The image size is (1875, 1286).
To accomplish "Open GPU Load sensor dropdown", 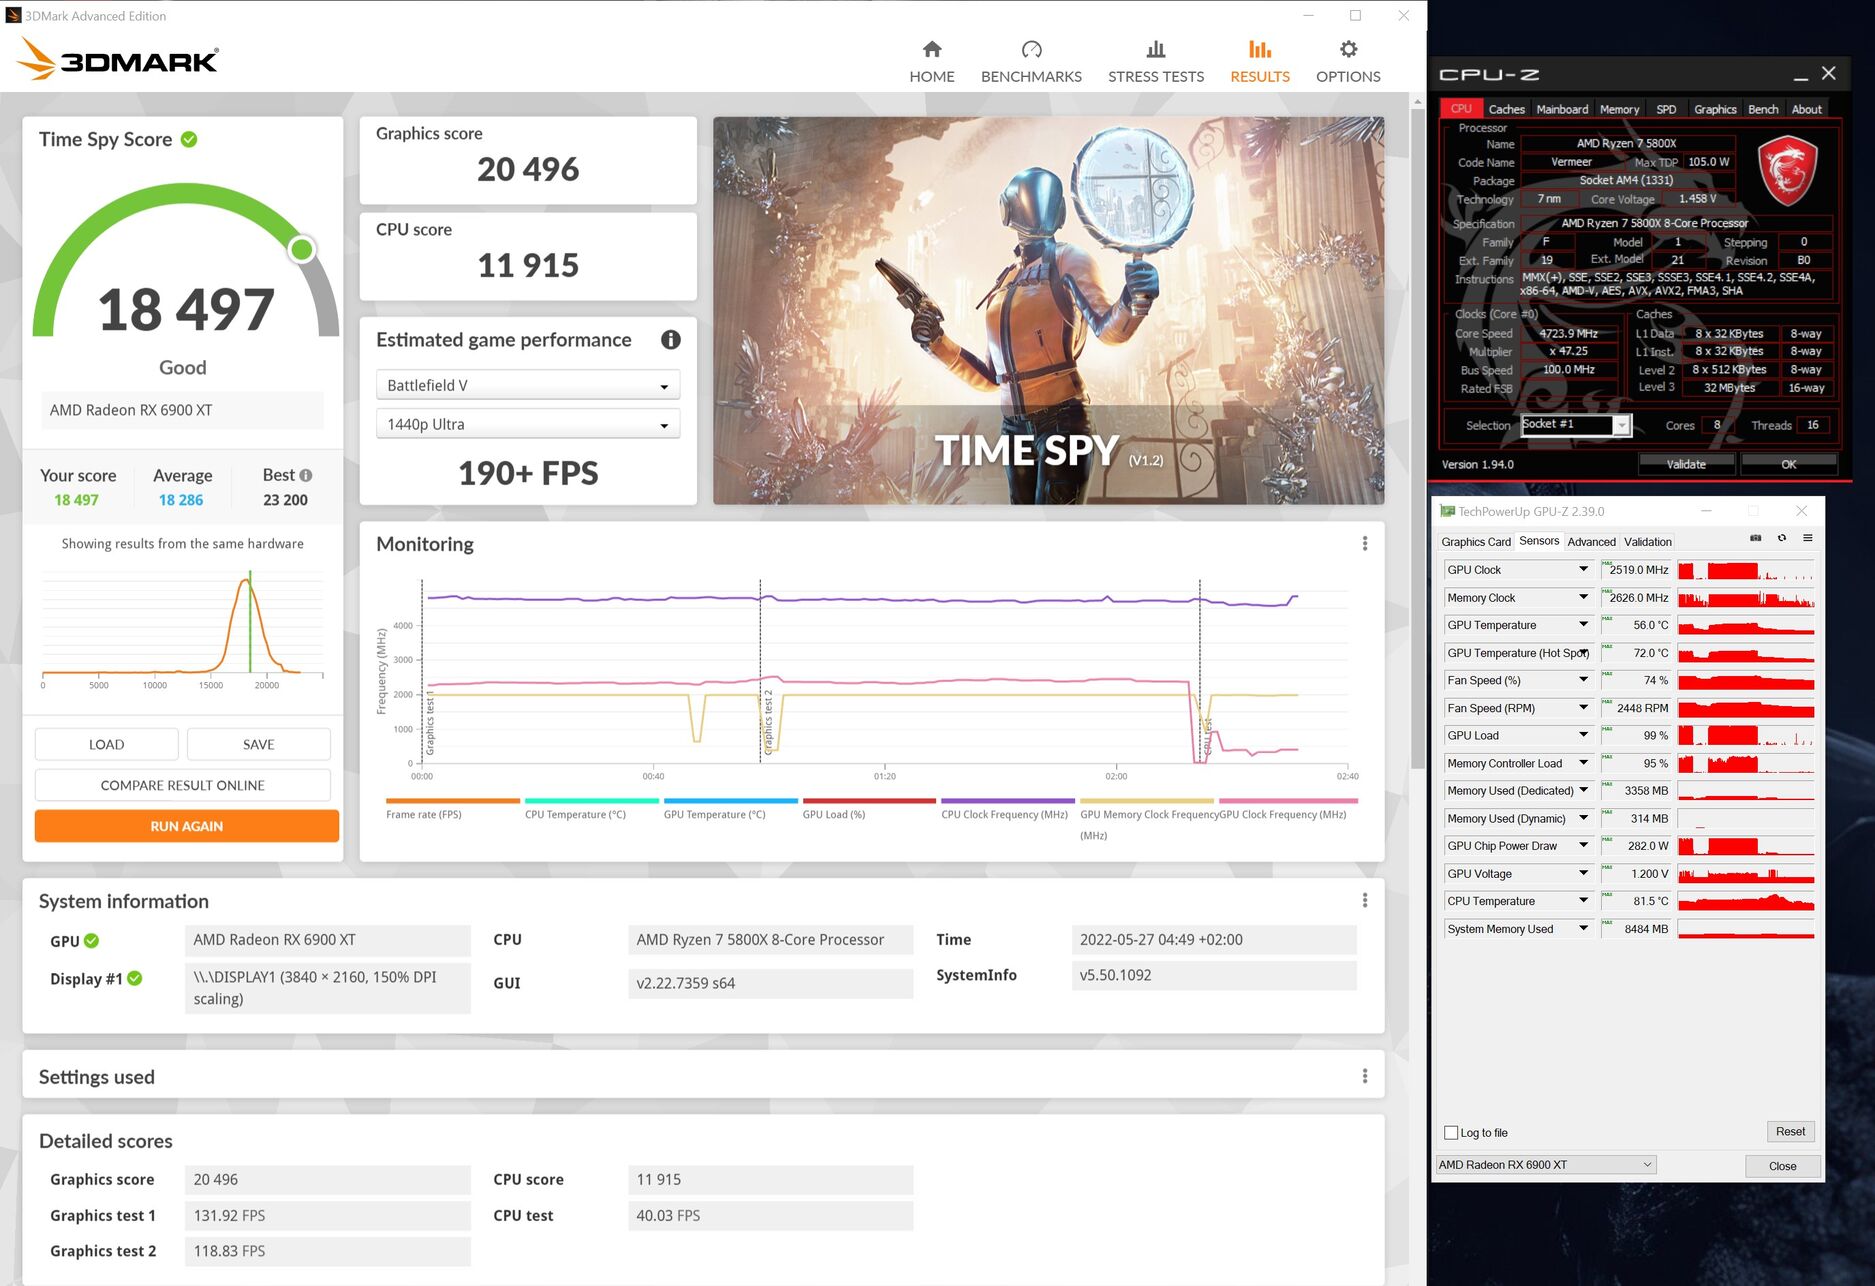I will (1583, 736).
